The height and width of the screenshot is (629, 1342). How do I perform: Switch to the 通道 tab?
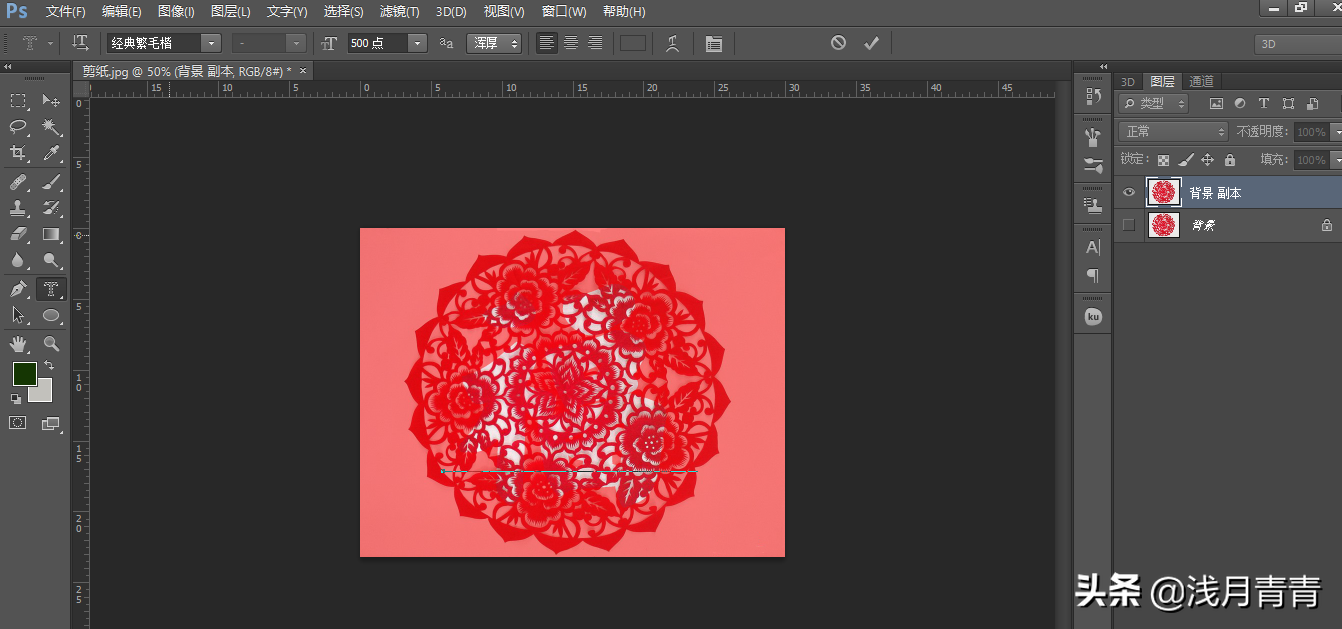coord(1201,82)
